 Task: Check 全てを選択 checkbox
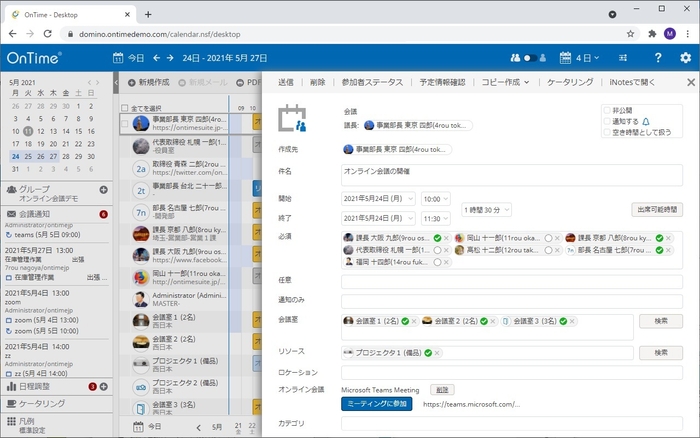[x=125, y=108]
